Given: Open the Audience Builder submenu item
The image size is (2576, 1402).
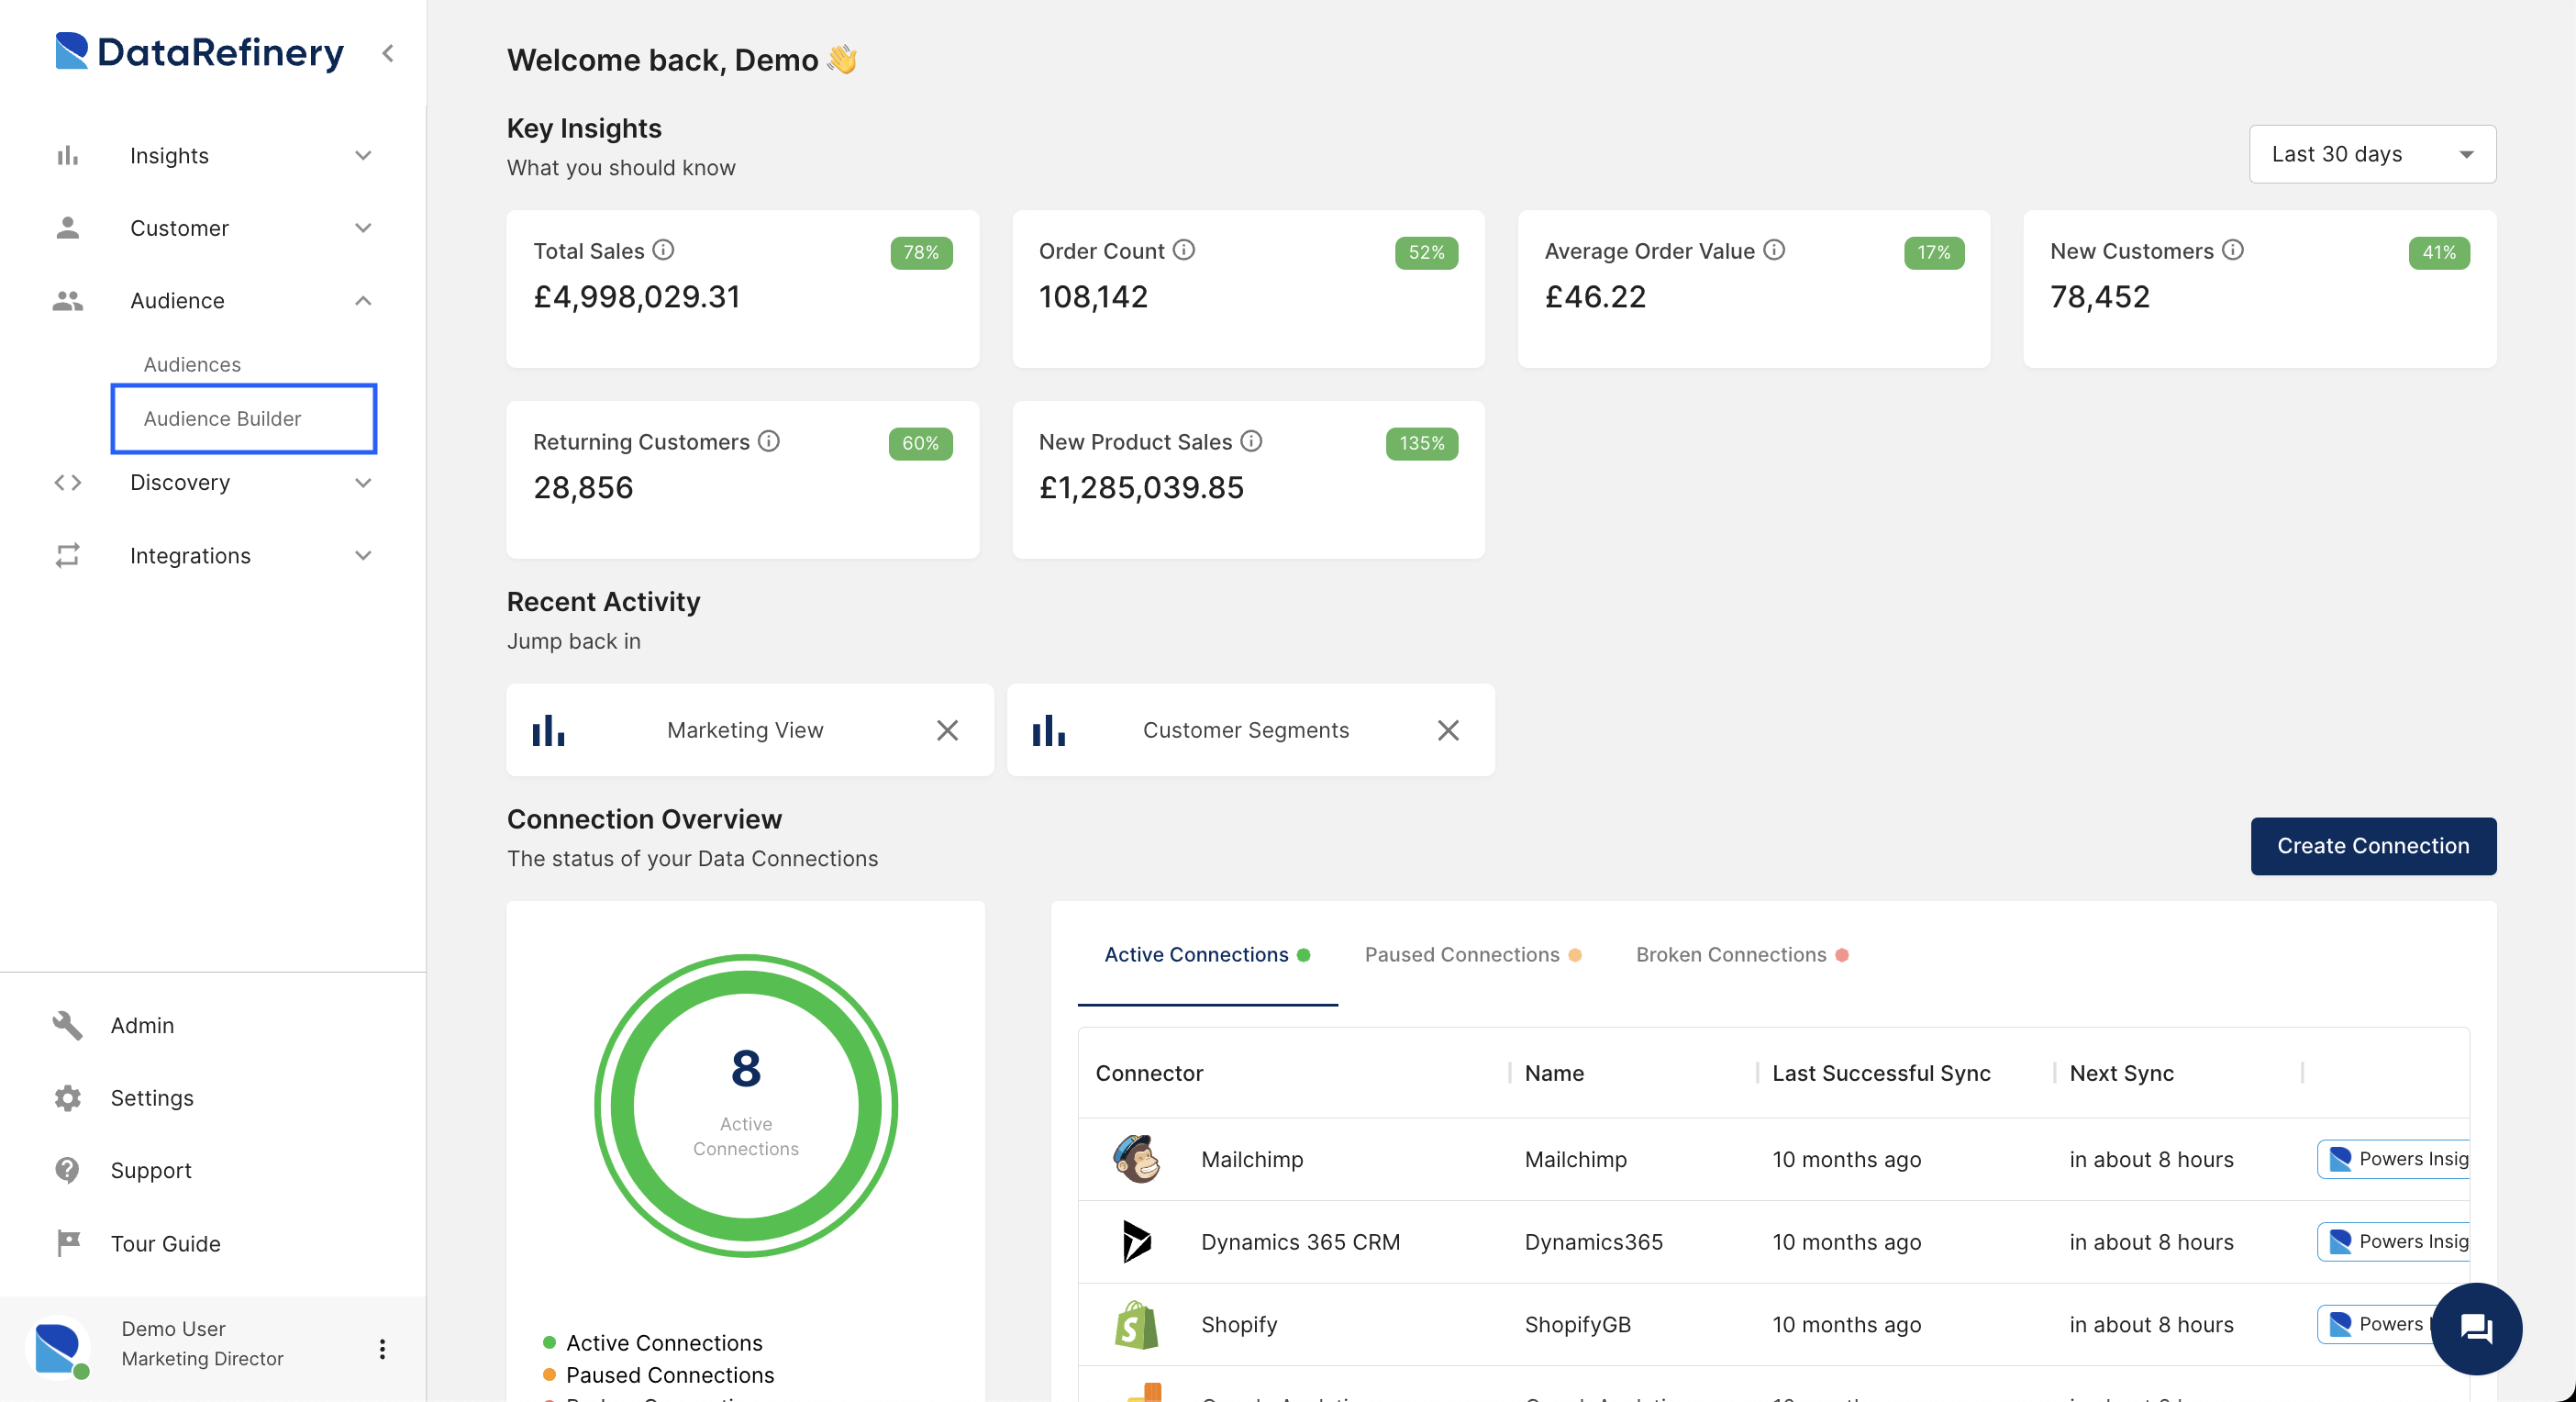Looking at the screenshot, I should (x=244, y=418).
